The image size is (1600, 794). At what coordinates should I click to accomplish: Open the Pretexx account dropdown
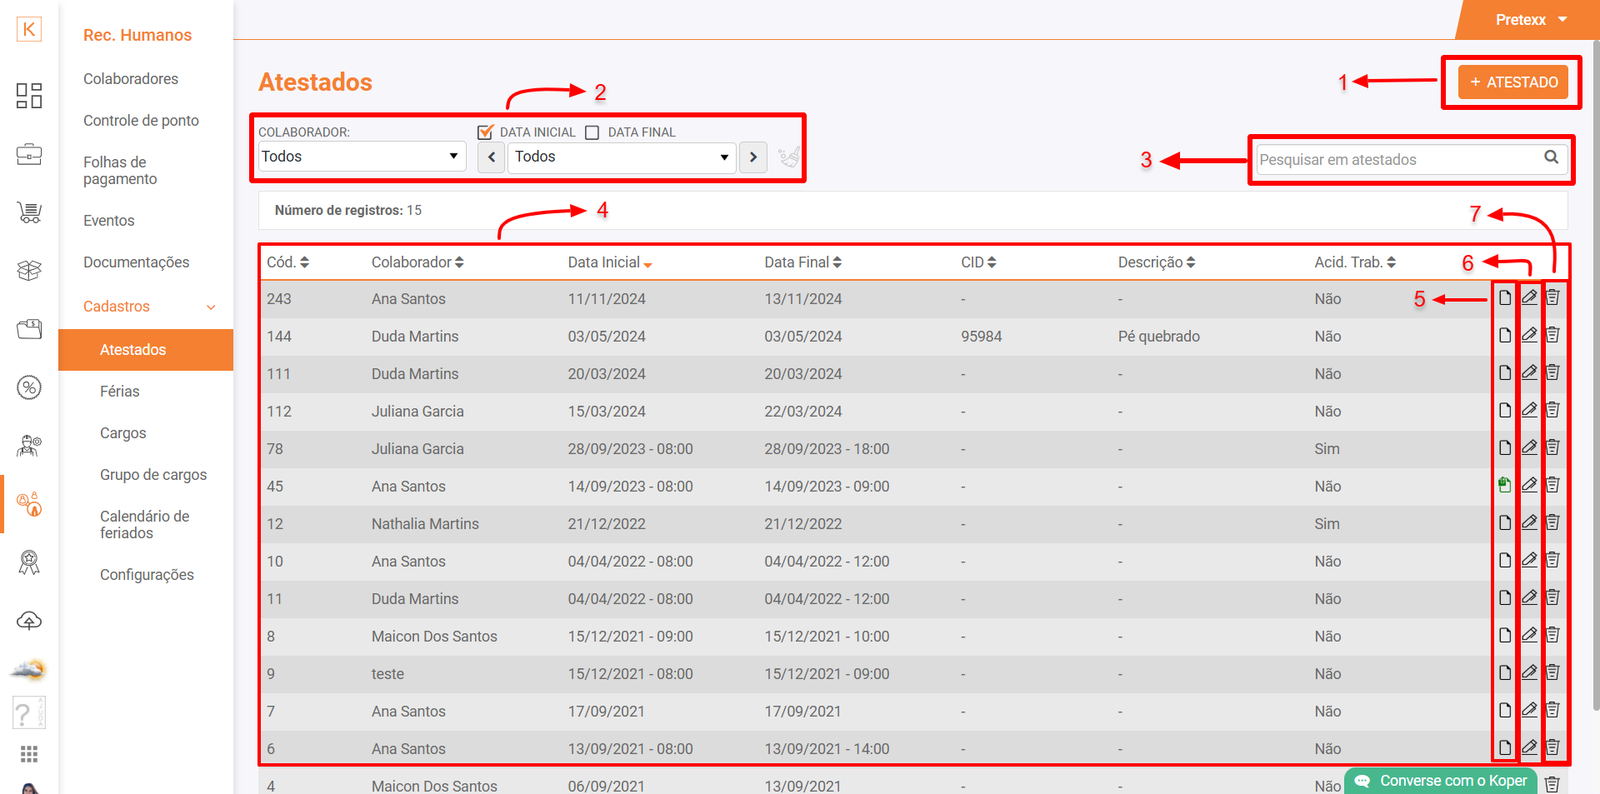pyautogui.click(x=1530, y=20)
